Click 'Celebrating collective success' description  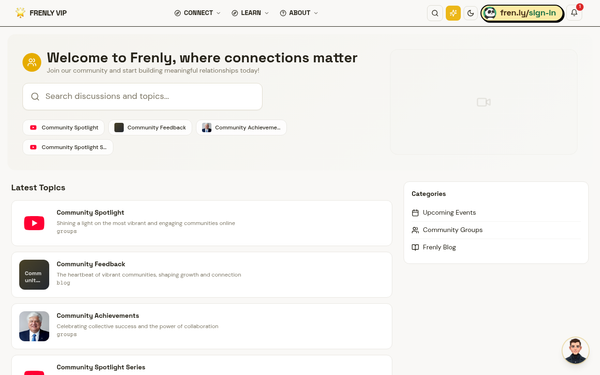137,326
